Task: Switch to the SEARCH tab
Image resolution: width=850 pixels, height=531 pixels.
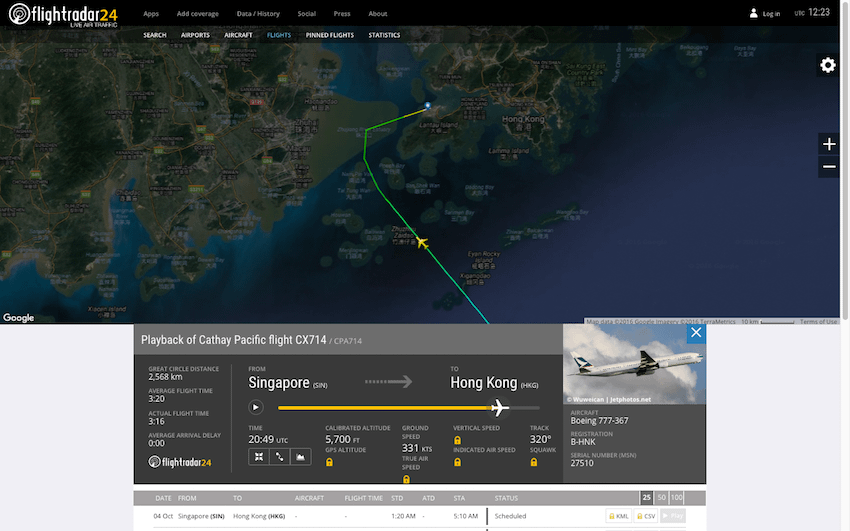Action: [x=155, y=35]
